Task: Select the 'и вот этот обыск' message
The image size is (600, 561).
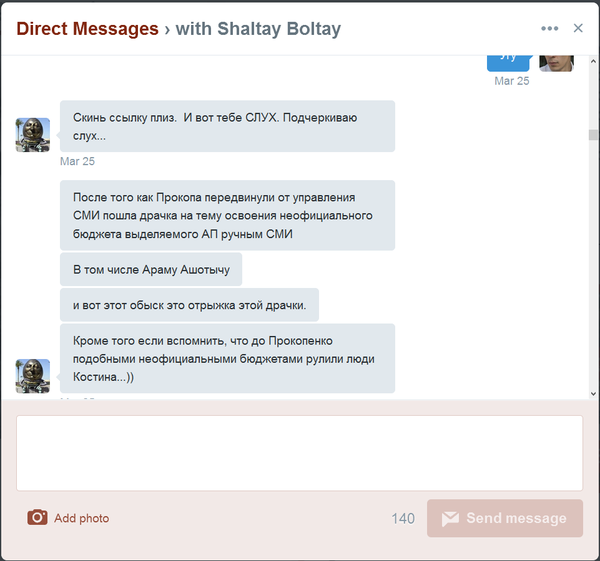Action: pyautogui.click(x=189, y=305)
